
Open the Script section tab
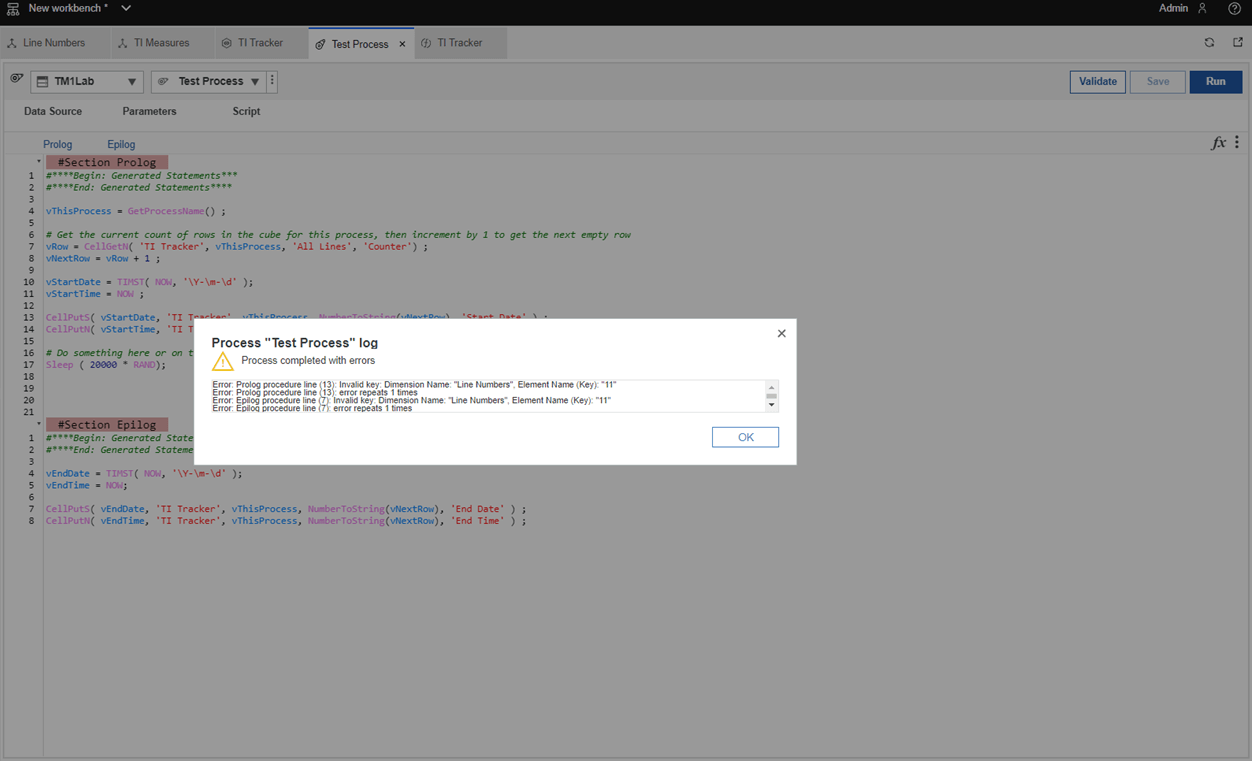click(x=246, y=112)
